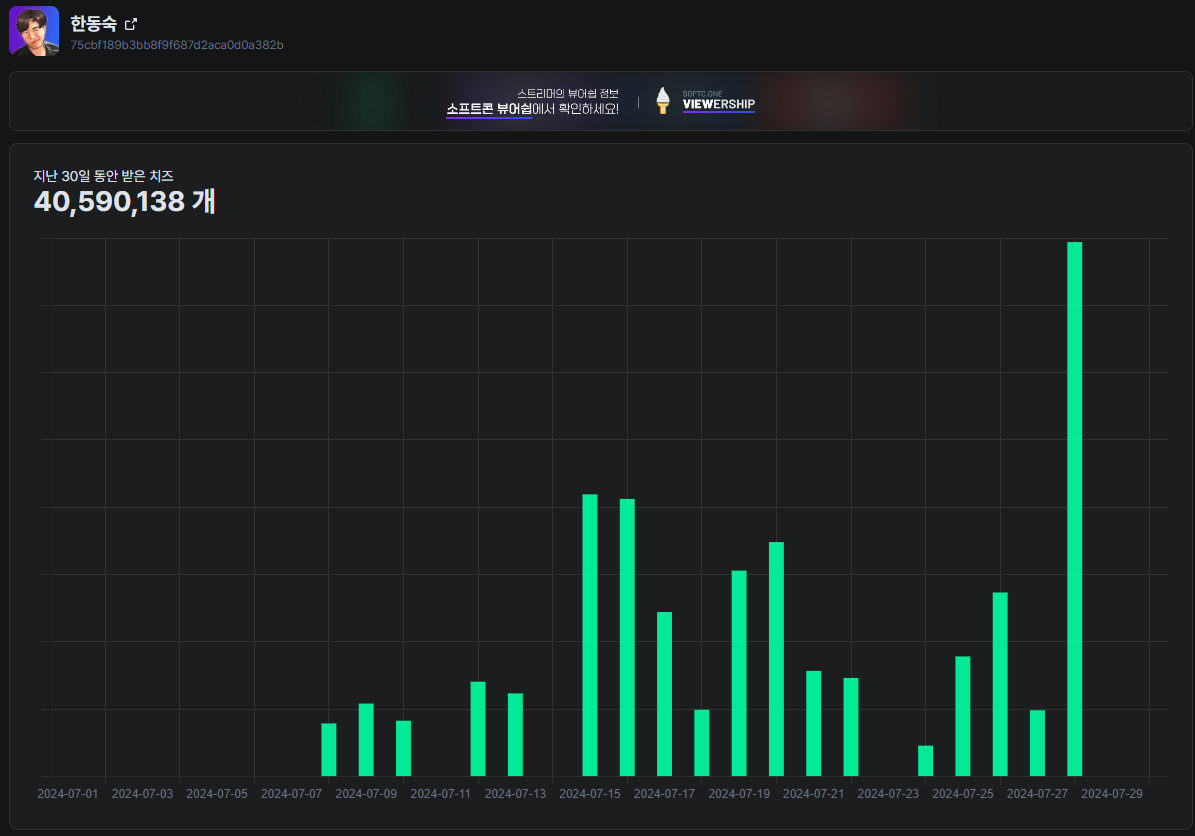The image size is (1195, 836).
Task: Click the 2024-07-09 axis date label
Action: coord(366,794)
